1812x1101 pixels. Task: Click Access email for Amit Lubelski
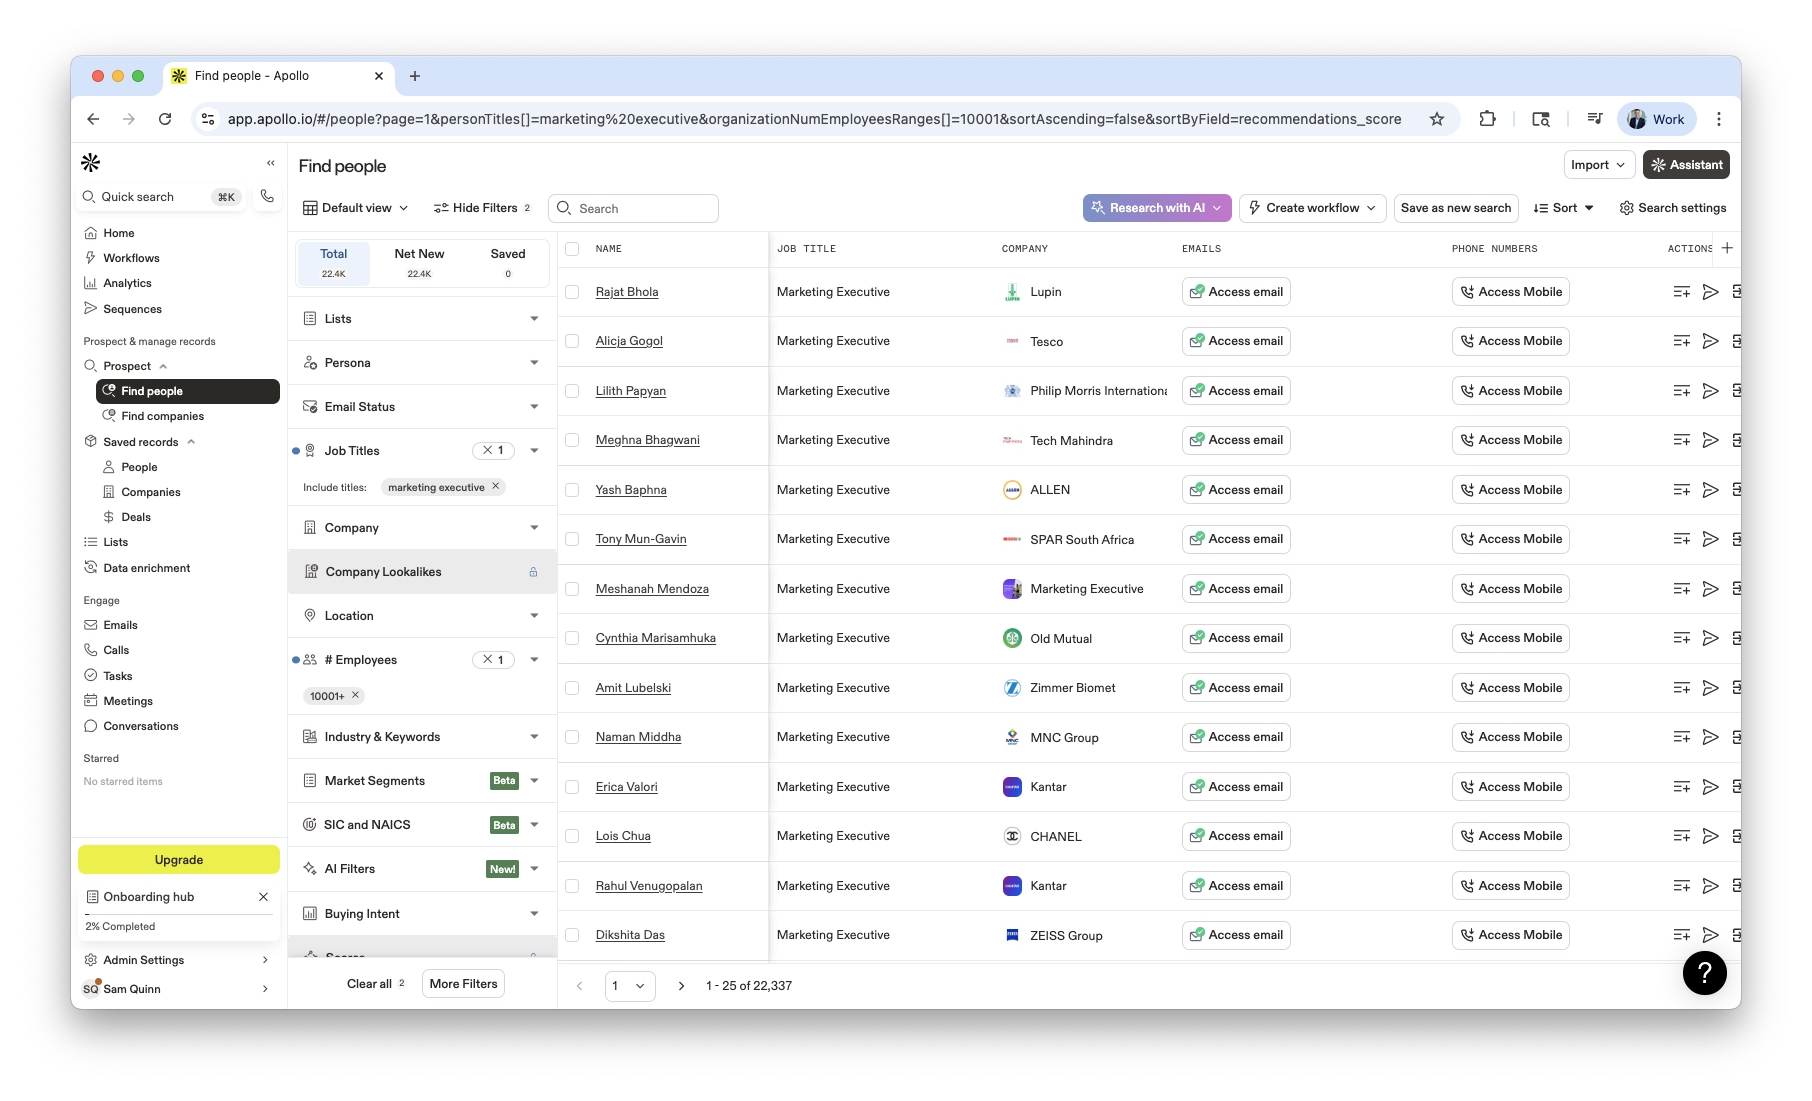(1236, 688)
